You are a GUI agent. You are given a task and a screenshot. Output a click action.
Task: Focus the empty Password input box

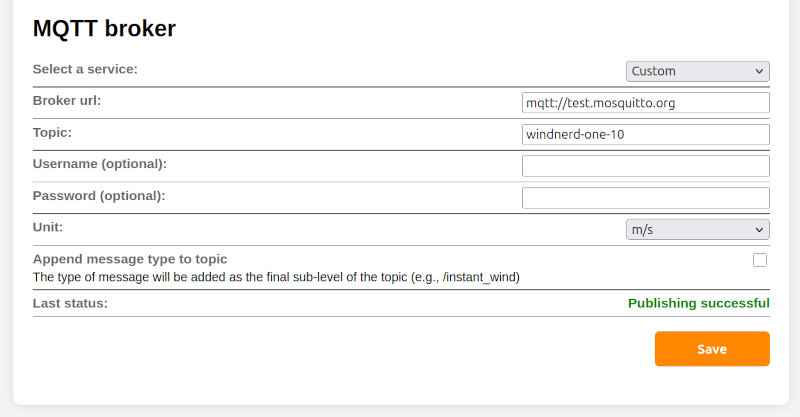pos(645,198)
